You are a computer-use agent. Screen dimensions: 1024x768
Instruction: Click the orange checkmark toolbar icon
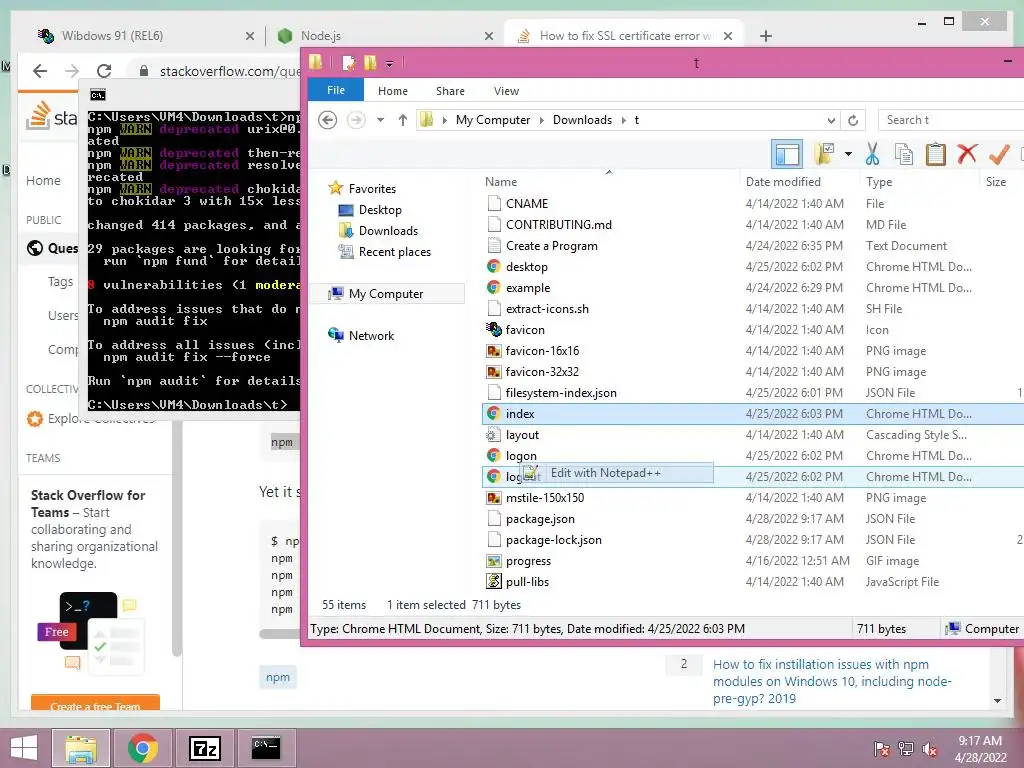[999, 154]
